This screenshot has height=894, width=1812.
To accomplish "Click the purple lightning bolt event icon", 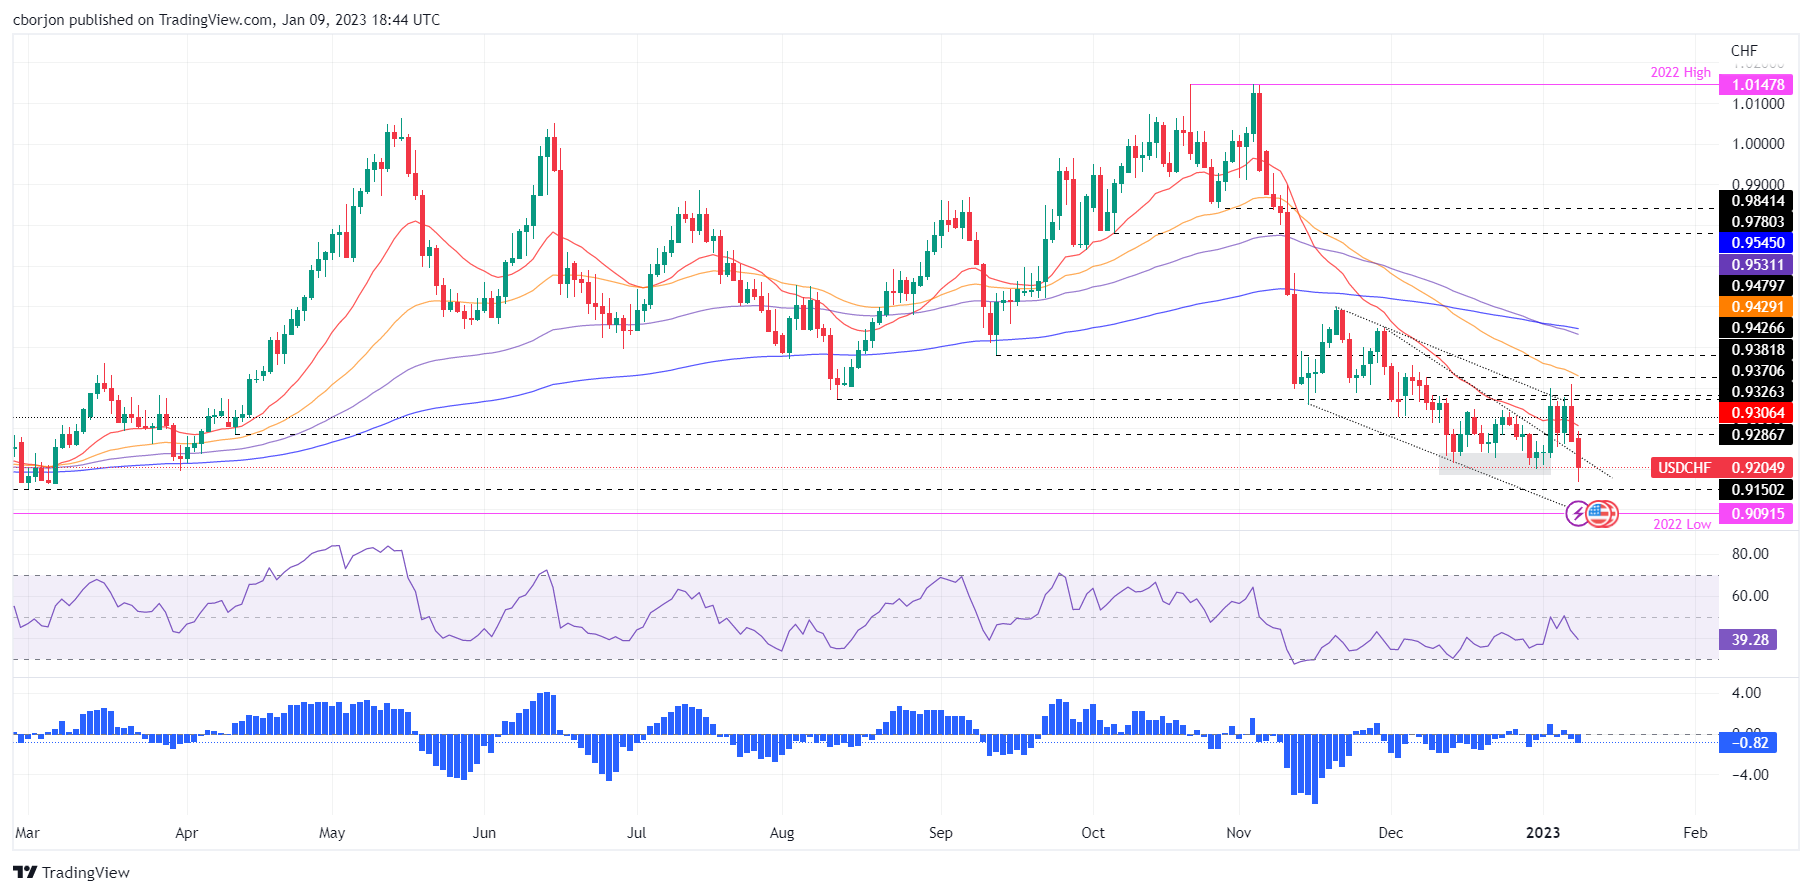I will point(1577,514).
